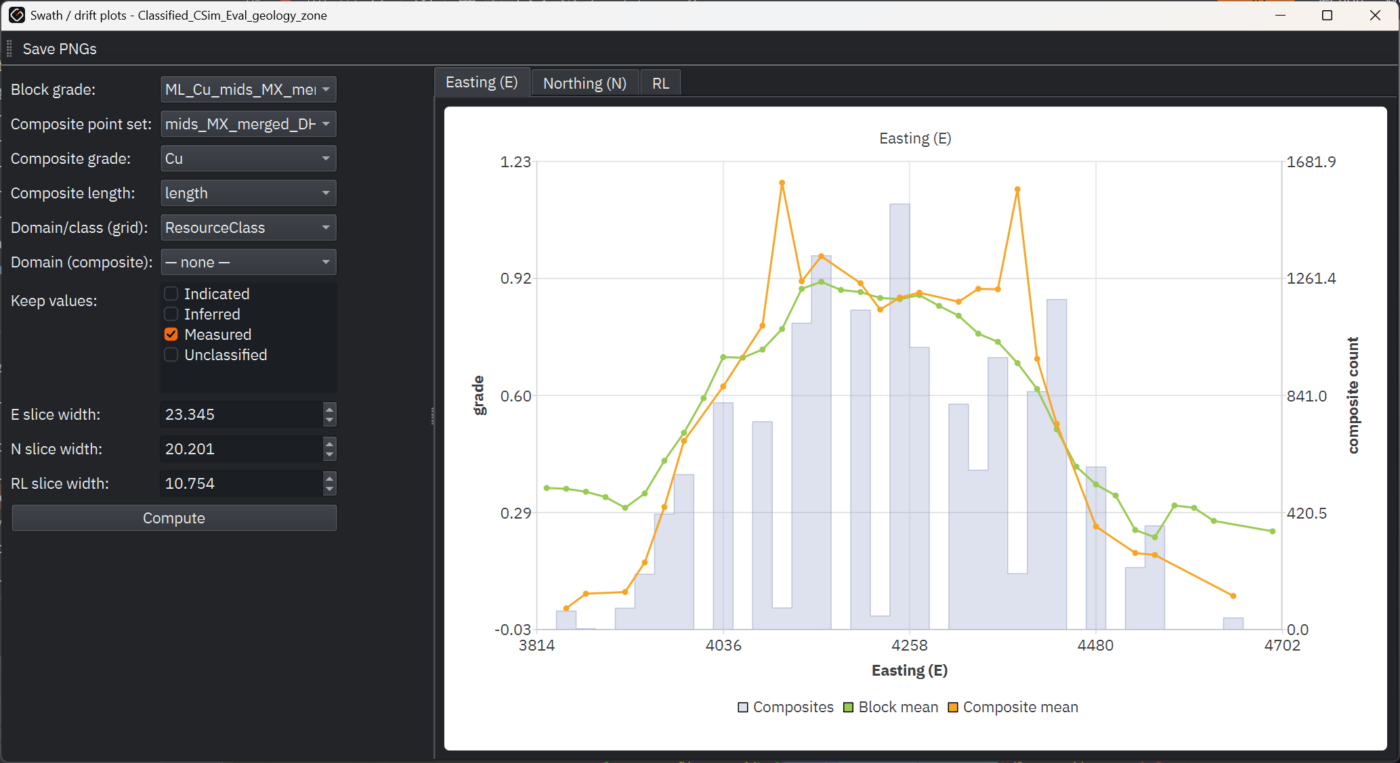Viewport: 1400px width, 763px height.
Task: Click the 0.92 grade axis value
Action: (x=516, y=279)
